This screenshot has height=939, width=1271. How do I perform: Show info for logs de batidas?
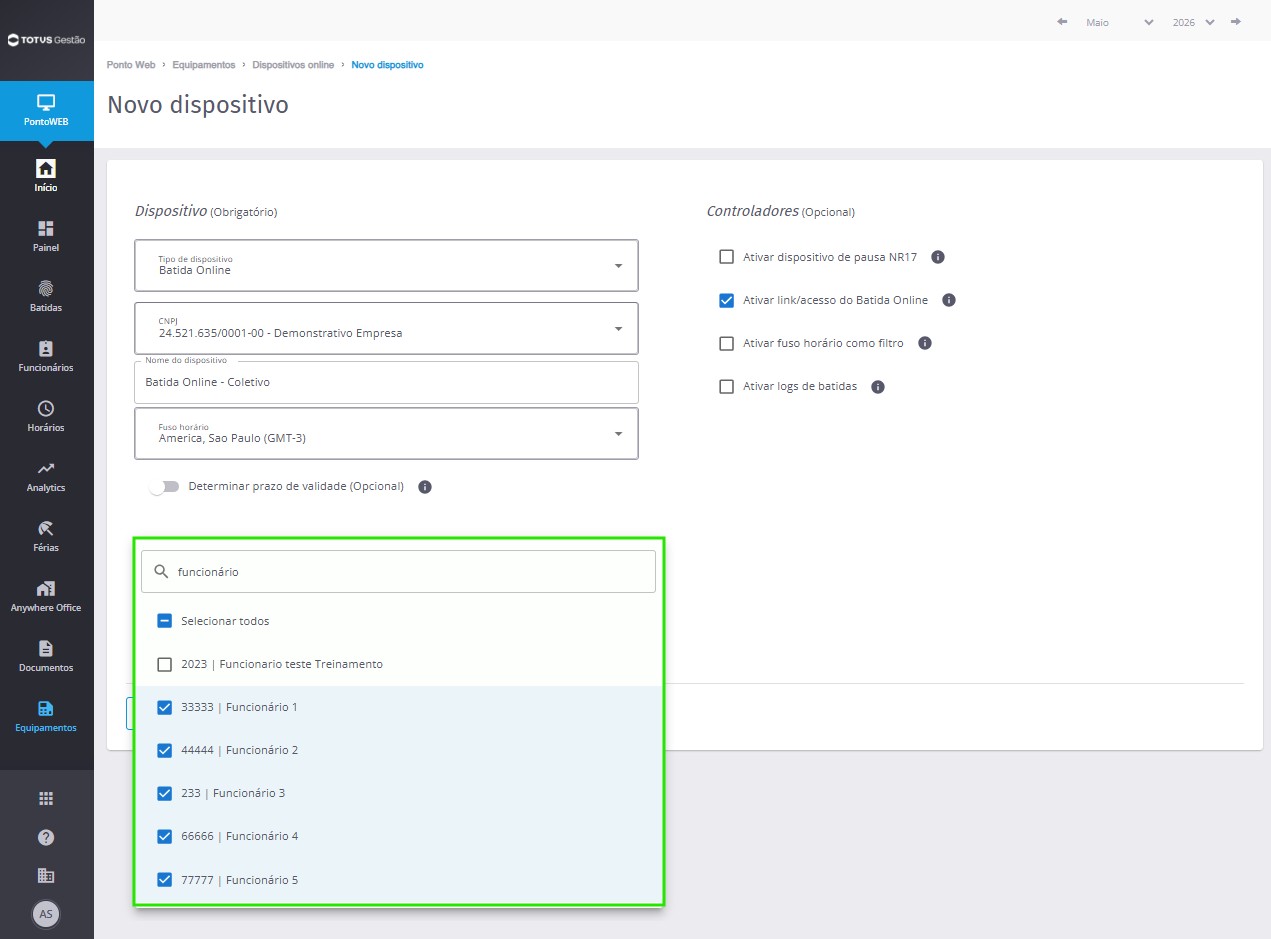click(878, 387)
